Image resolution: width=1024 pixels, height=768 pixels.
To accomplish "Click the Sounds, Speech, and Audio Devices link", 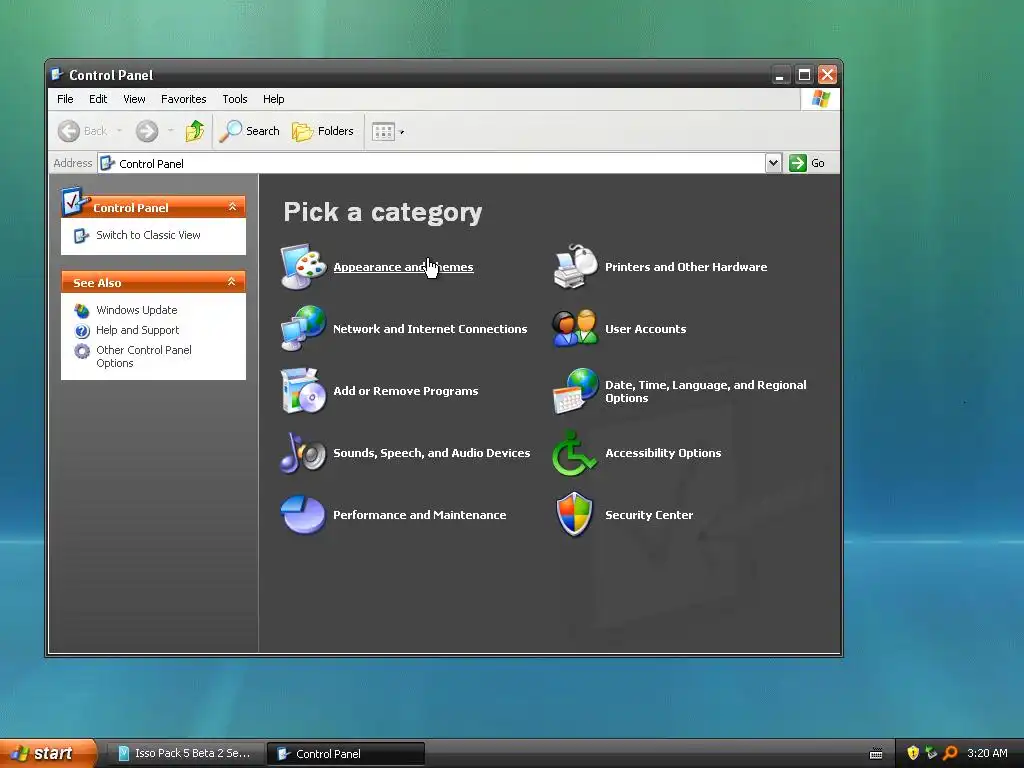I will (432, 453).
